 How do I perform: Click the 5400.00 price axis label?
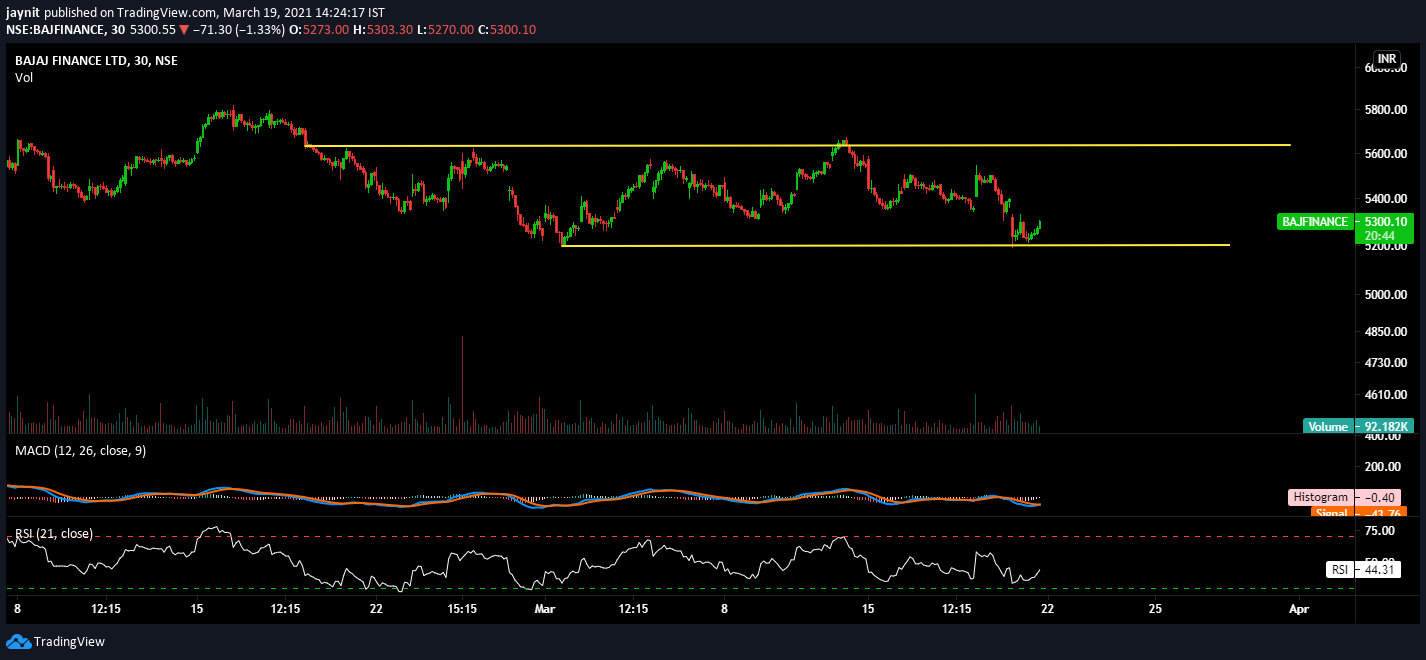point(1385,200)
